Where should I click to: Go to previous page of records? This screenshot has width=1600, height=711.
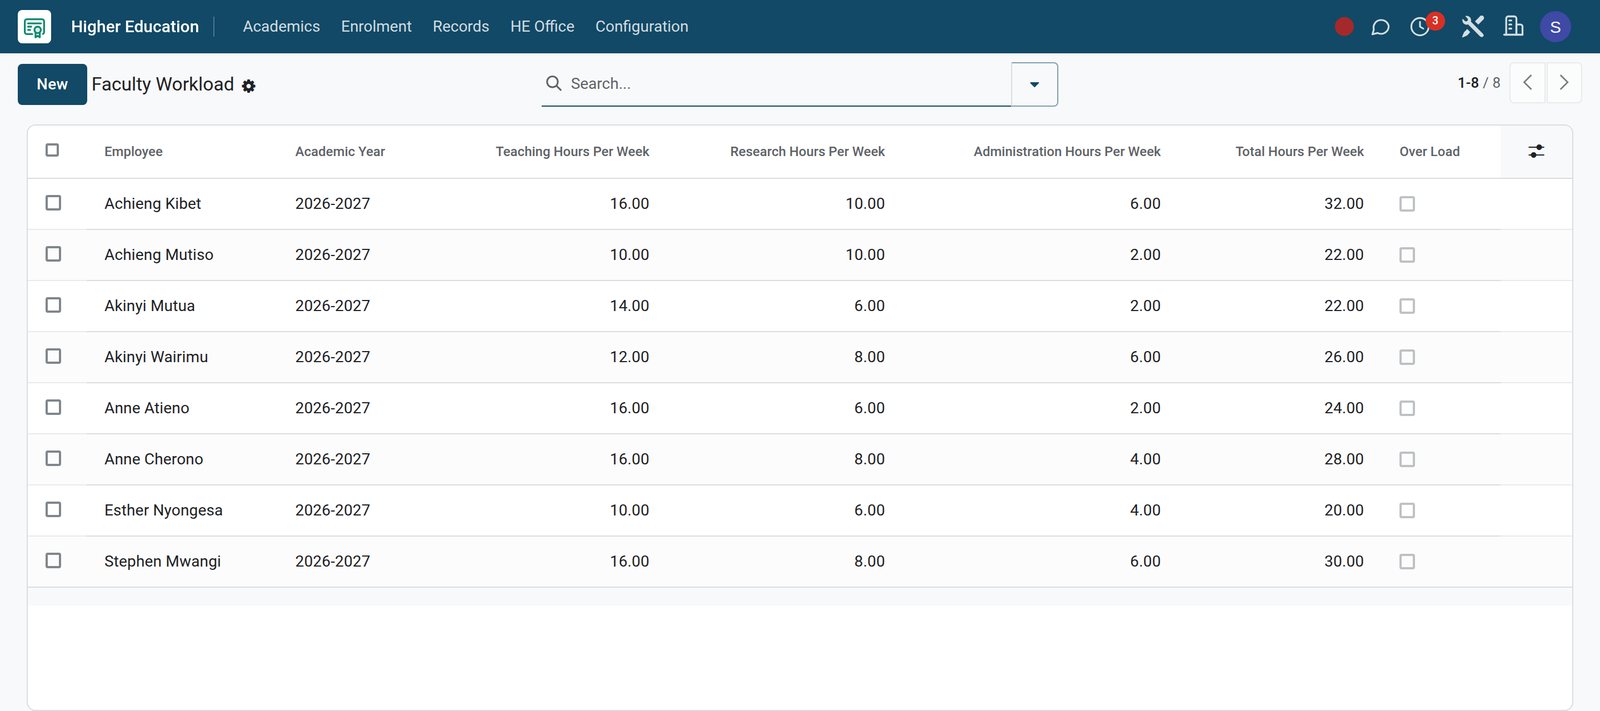1528,83
